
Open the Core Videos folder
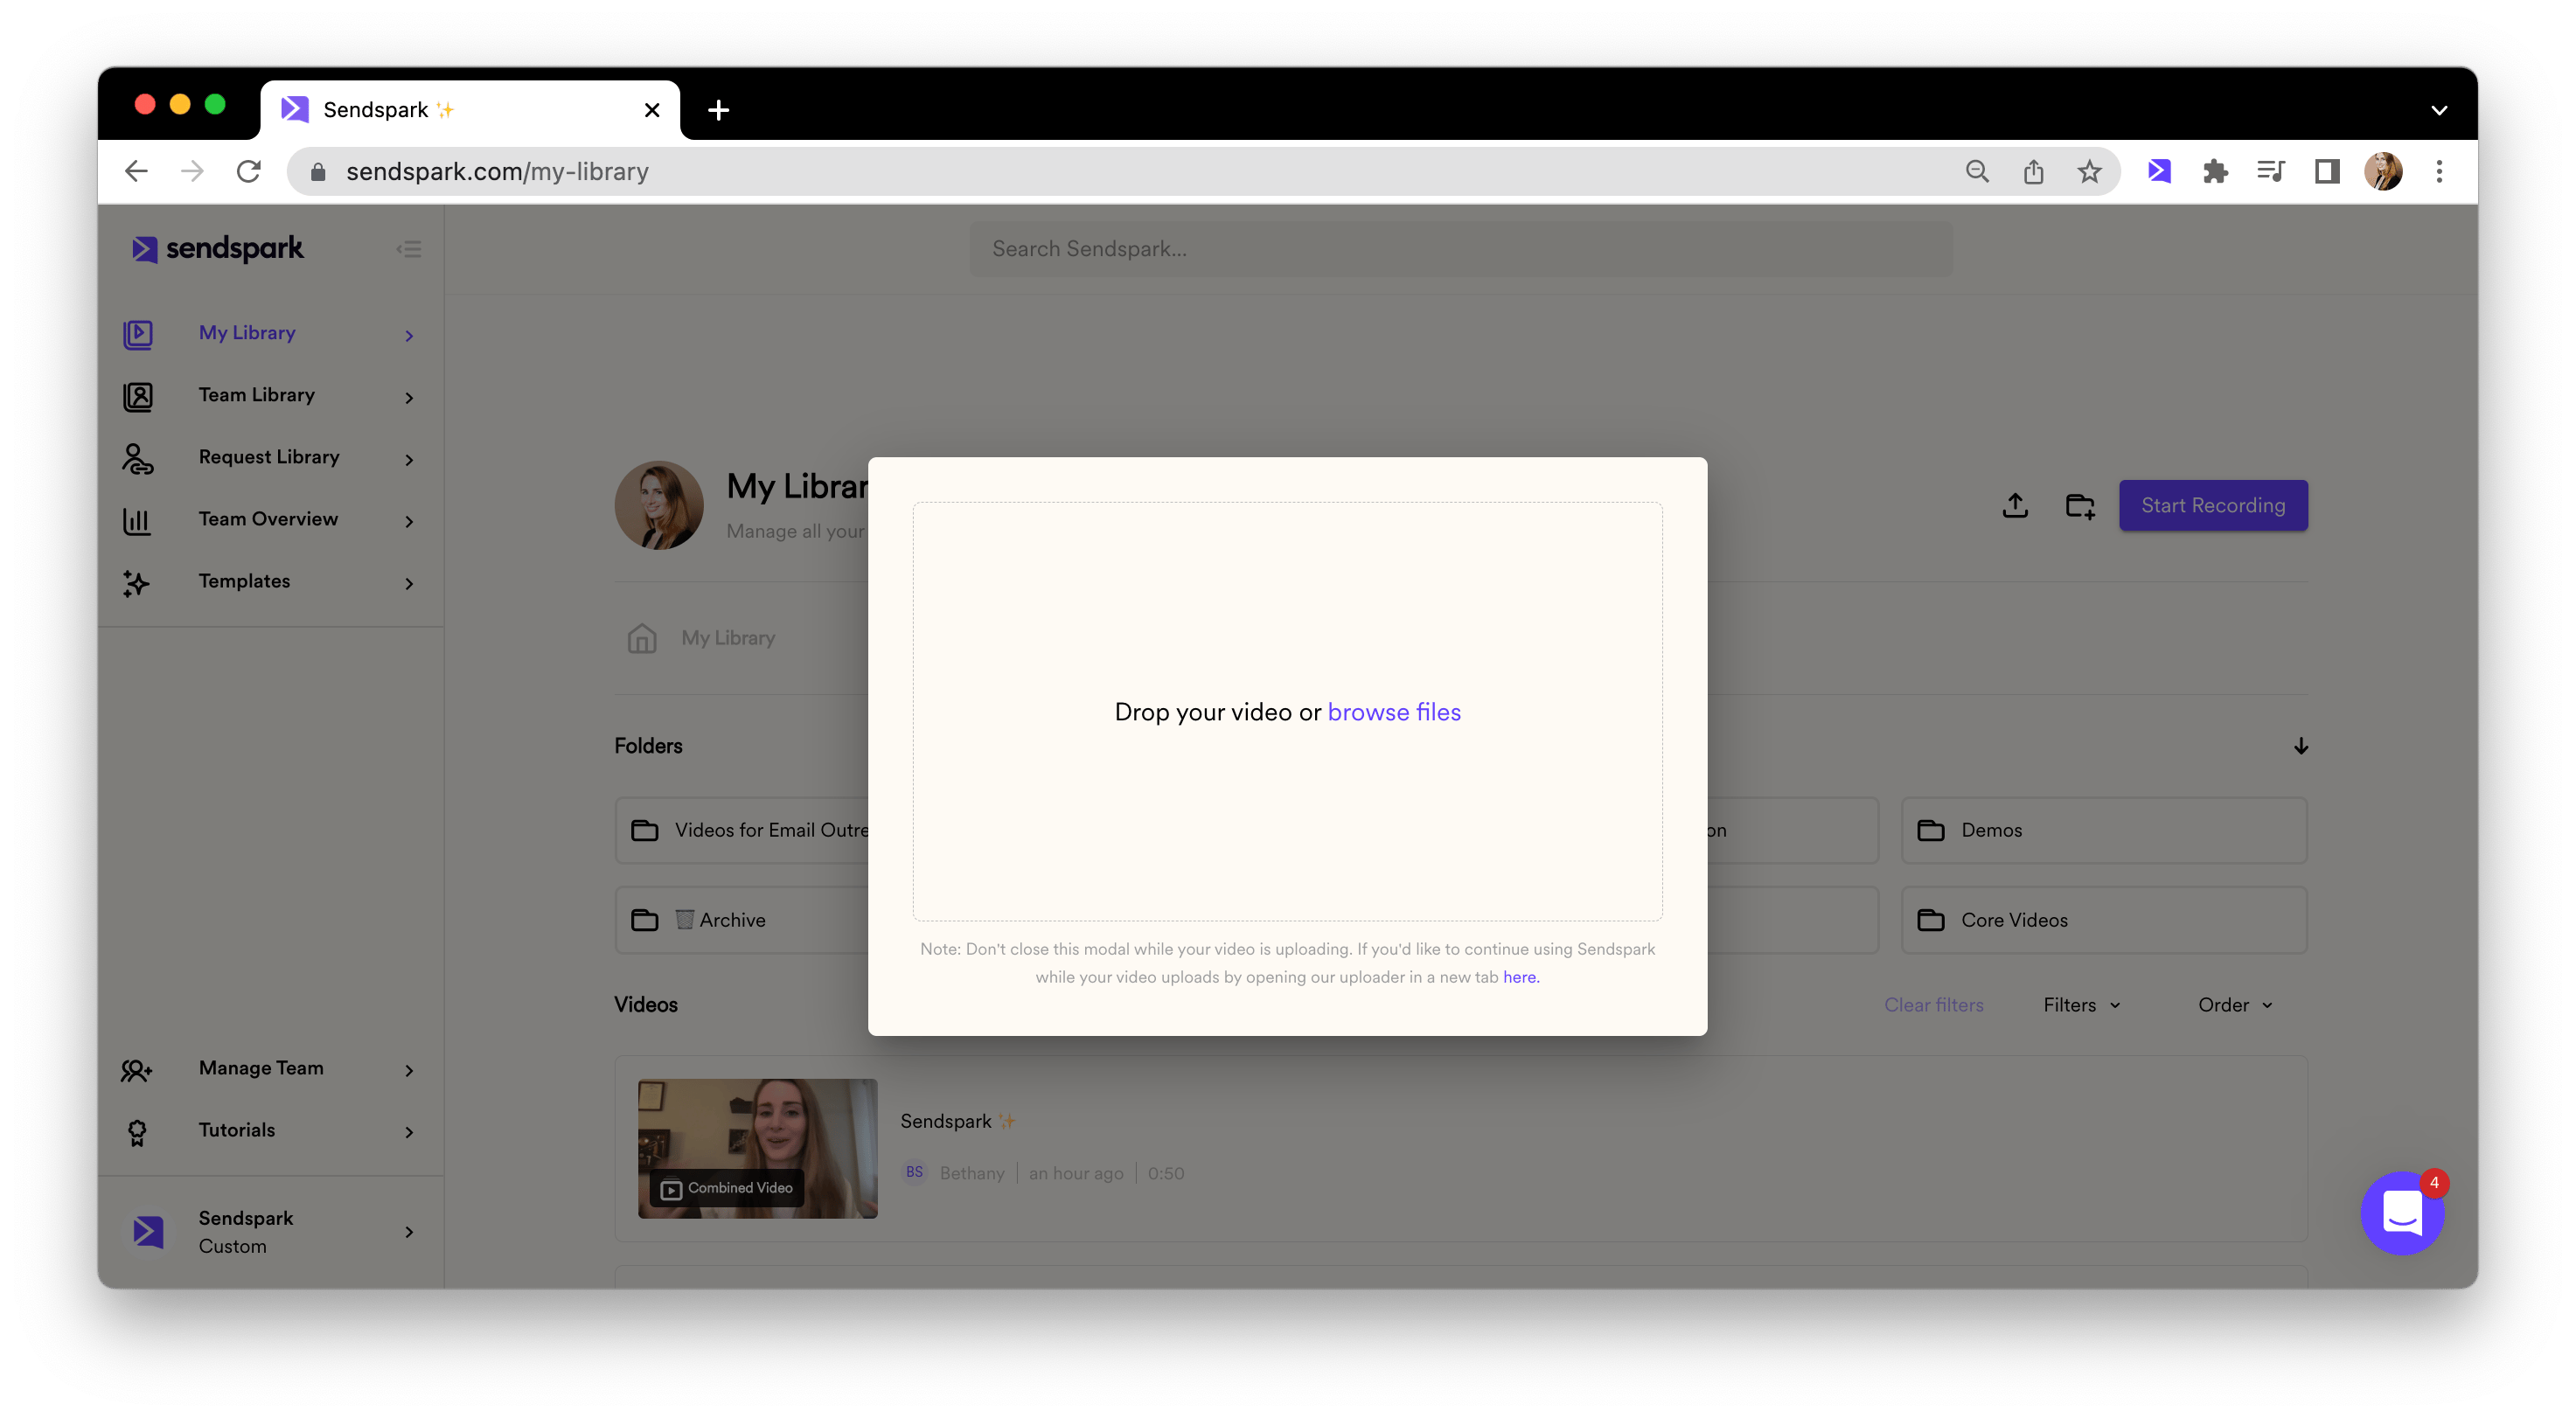point(2103,920)
